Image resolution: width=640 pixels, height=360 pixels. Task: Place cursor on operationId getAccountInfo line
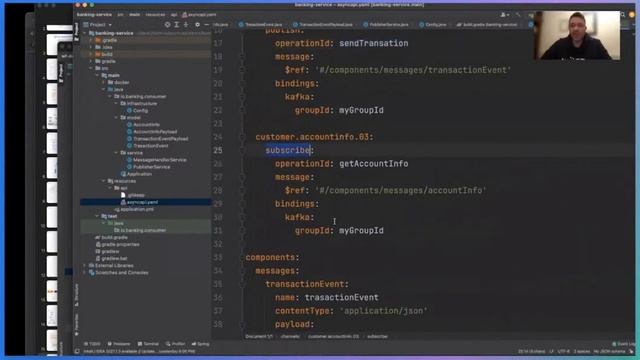point(342,164)
